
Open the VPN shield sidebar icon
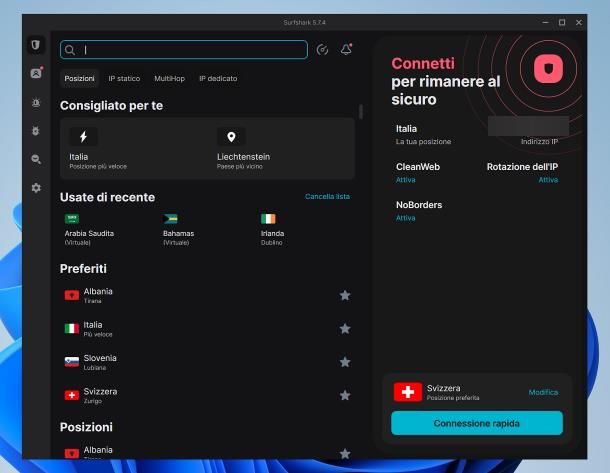click(x=36, y=45)
